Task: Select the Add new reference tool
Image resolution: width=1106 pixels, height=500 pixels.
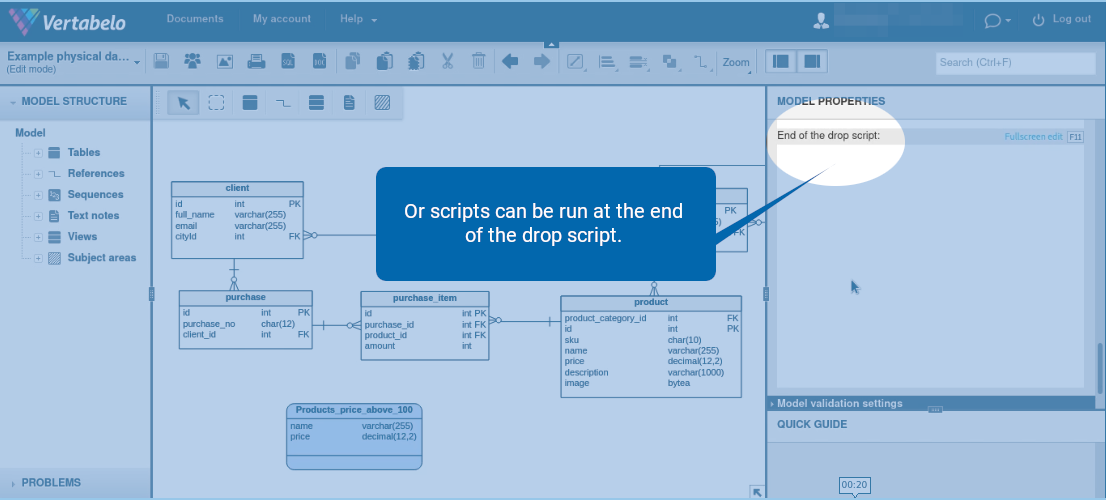Action: [x=283, y=103]
